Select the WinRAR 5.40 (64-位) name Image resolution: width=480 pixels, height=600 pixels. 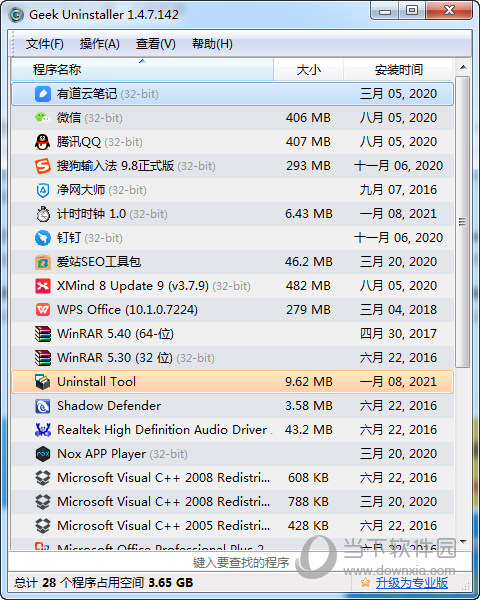(x=115, y=334)
